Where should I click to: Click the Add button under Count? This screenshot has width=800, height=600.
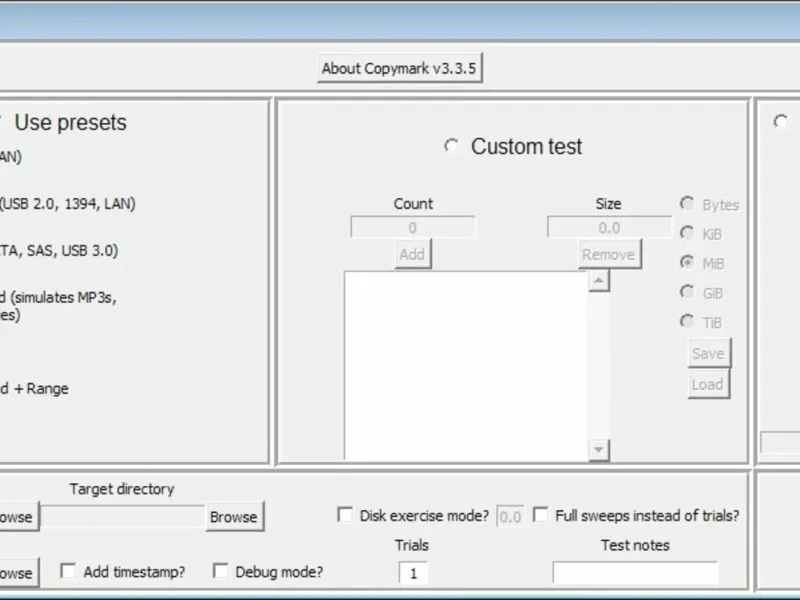point(412,254)
